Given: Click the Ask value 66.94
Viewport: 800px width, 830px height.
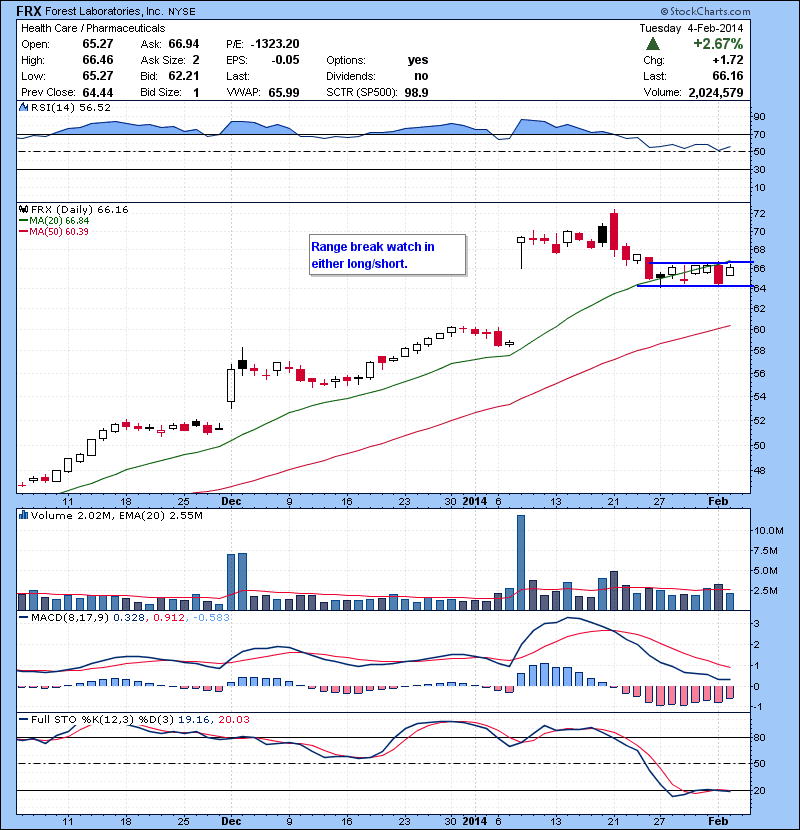Looking at the screenshot, I should point(184,43).
